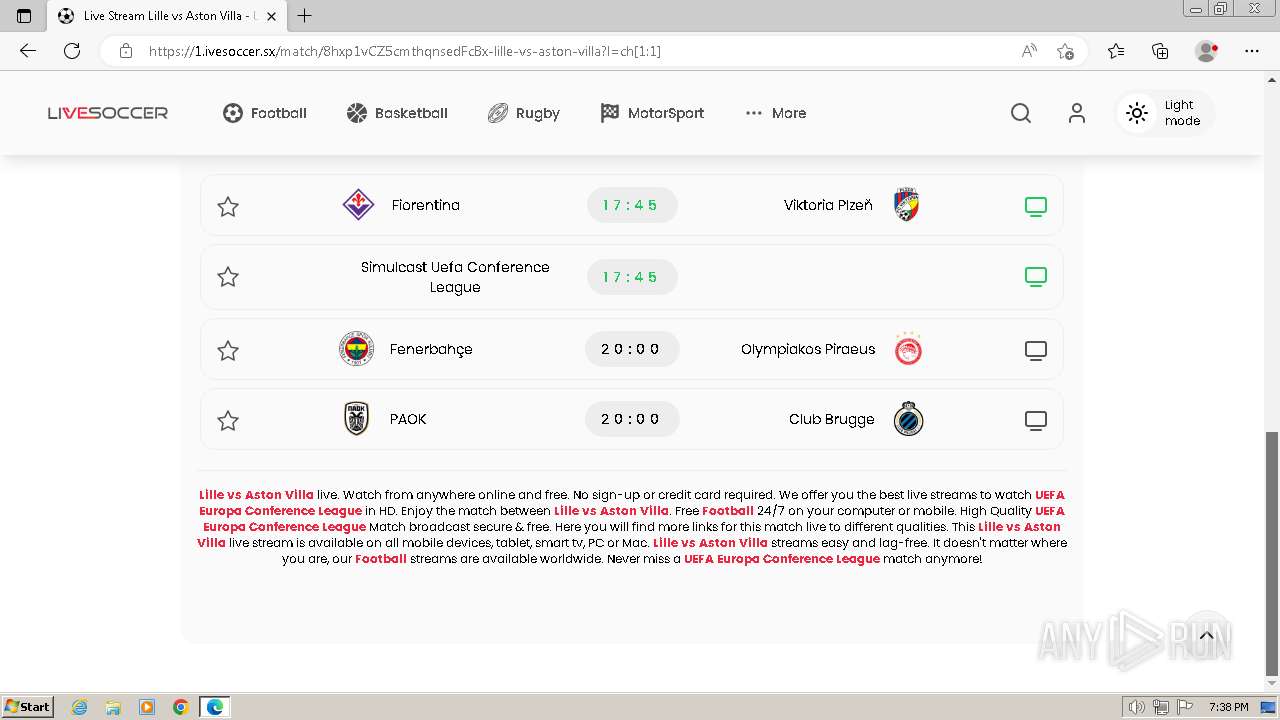Open the Football menu item

tap(265, 113)
